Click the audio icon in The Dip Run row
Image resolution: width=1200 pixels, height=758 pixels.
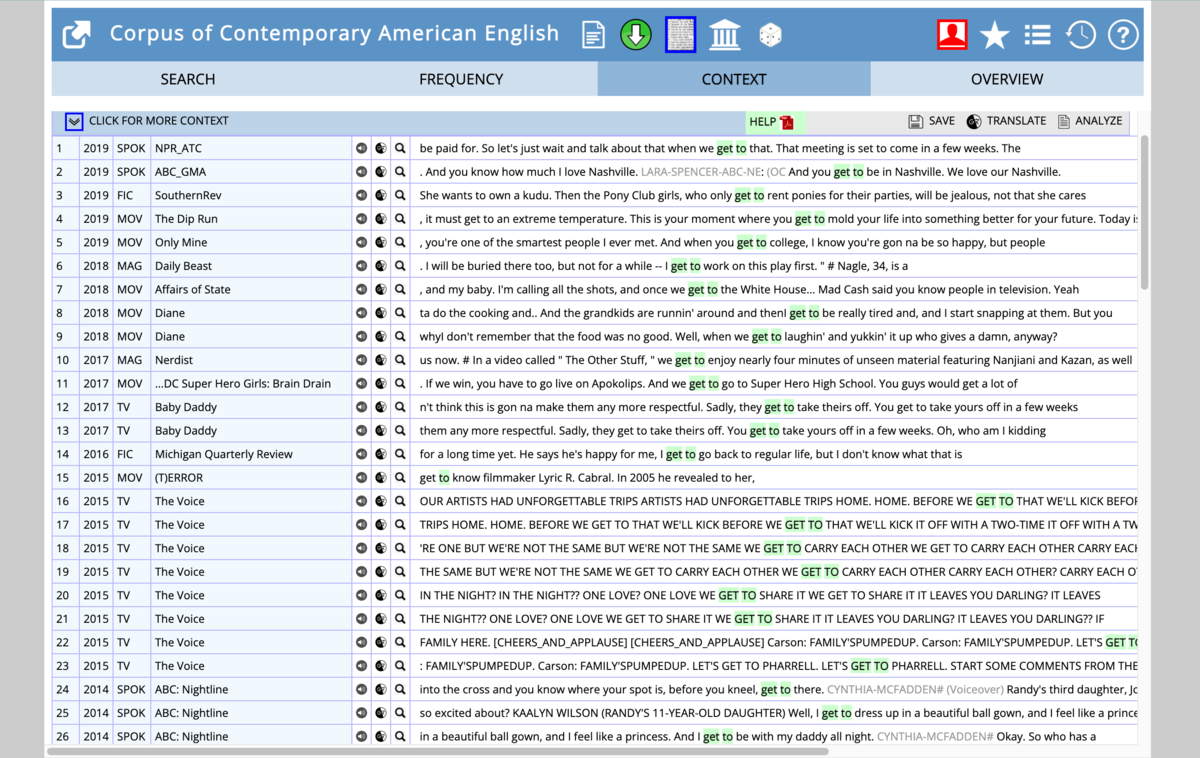tap(362, 219)
